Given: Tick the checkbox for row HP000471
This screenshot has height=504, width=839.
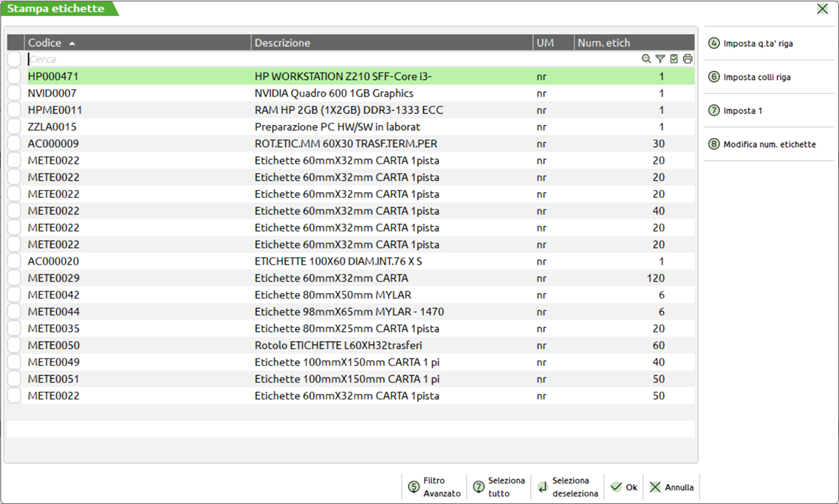Looking at the screenshot, I should 14,76.
